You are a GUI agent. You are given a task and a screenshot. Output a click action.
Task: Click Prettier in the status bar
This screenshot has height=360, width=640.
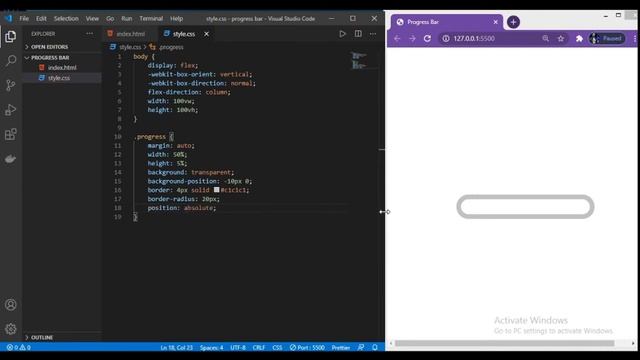(x=340, y=347)
